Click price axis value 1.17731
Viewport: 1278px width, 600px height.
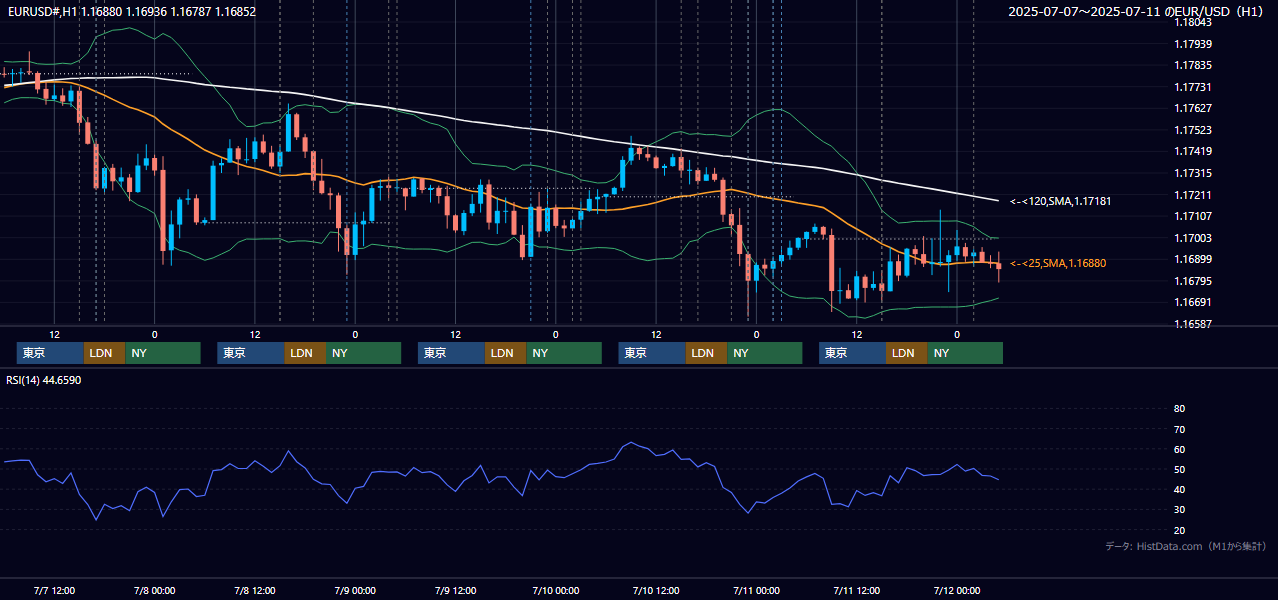coord(1193,87)
